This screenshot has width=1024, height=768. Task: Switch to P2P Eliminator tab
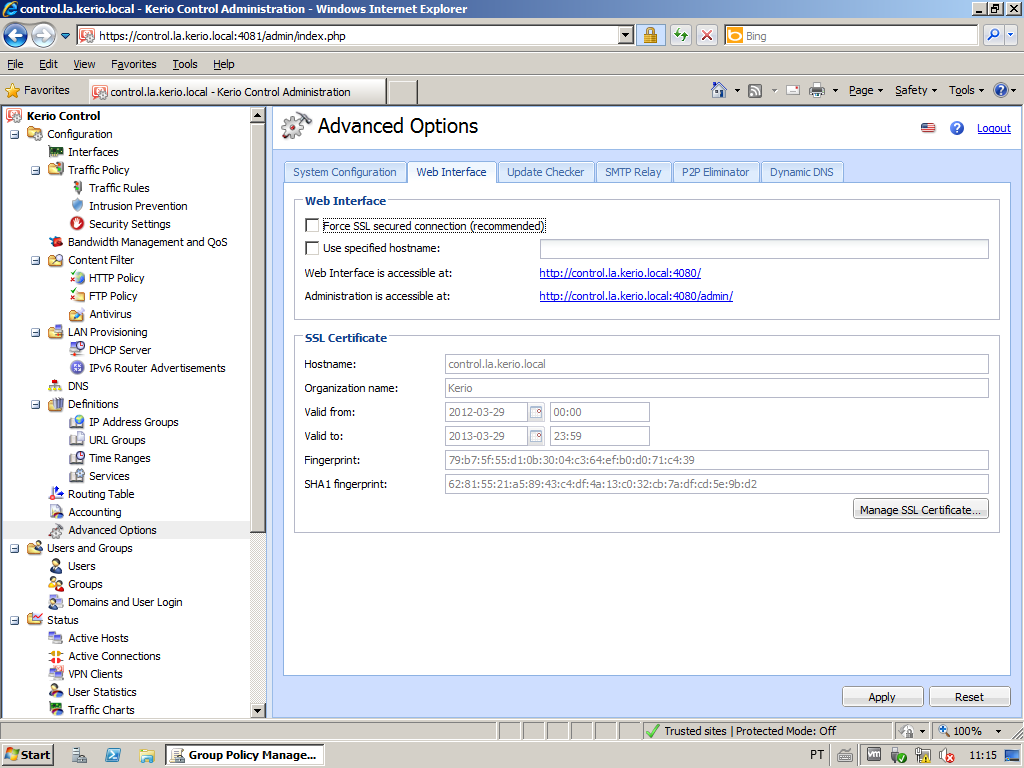click(715, 172)
